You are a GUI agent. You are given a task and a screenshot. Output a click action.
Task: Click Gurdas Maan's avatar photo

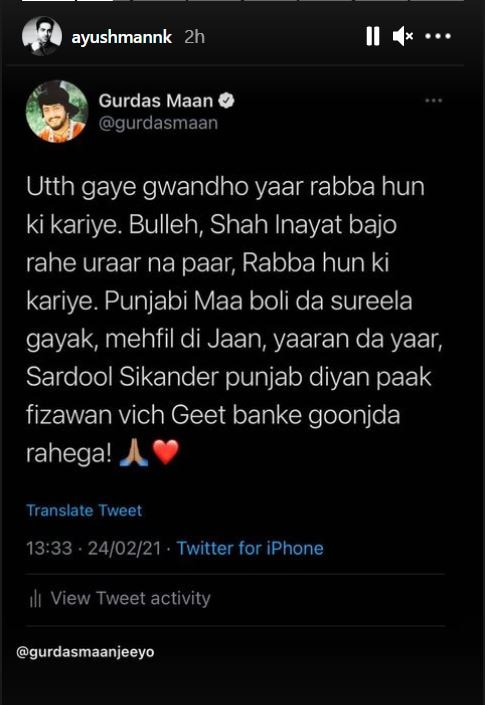(57, 111)
